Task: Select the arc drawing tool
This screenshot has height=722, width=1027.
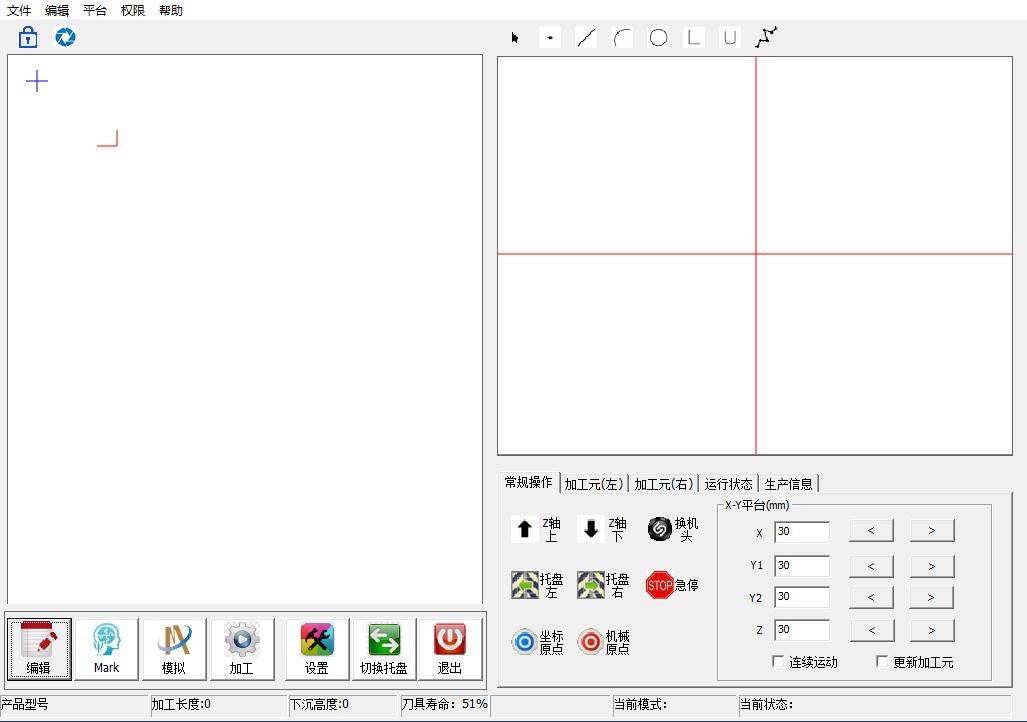Action: point(622,38)
